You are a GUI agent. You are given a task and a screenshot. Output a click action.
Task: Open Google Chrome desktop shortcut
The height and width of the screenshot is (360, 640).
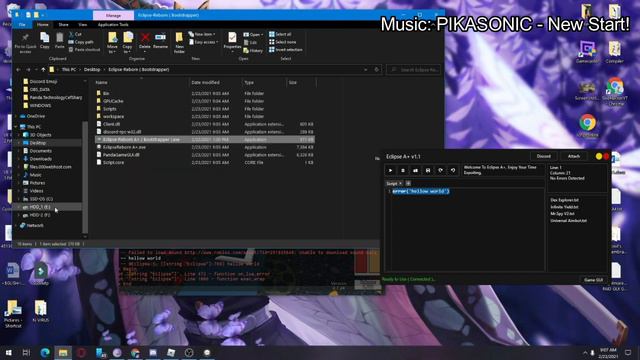pyautogui.click(x=587, y=125)
